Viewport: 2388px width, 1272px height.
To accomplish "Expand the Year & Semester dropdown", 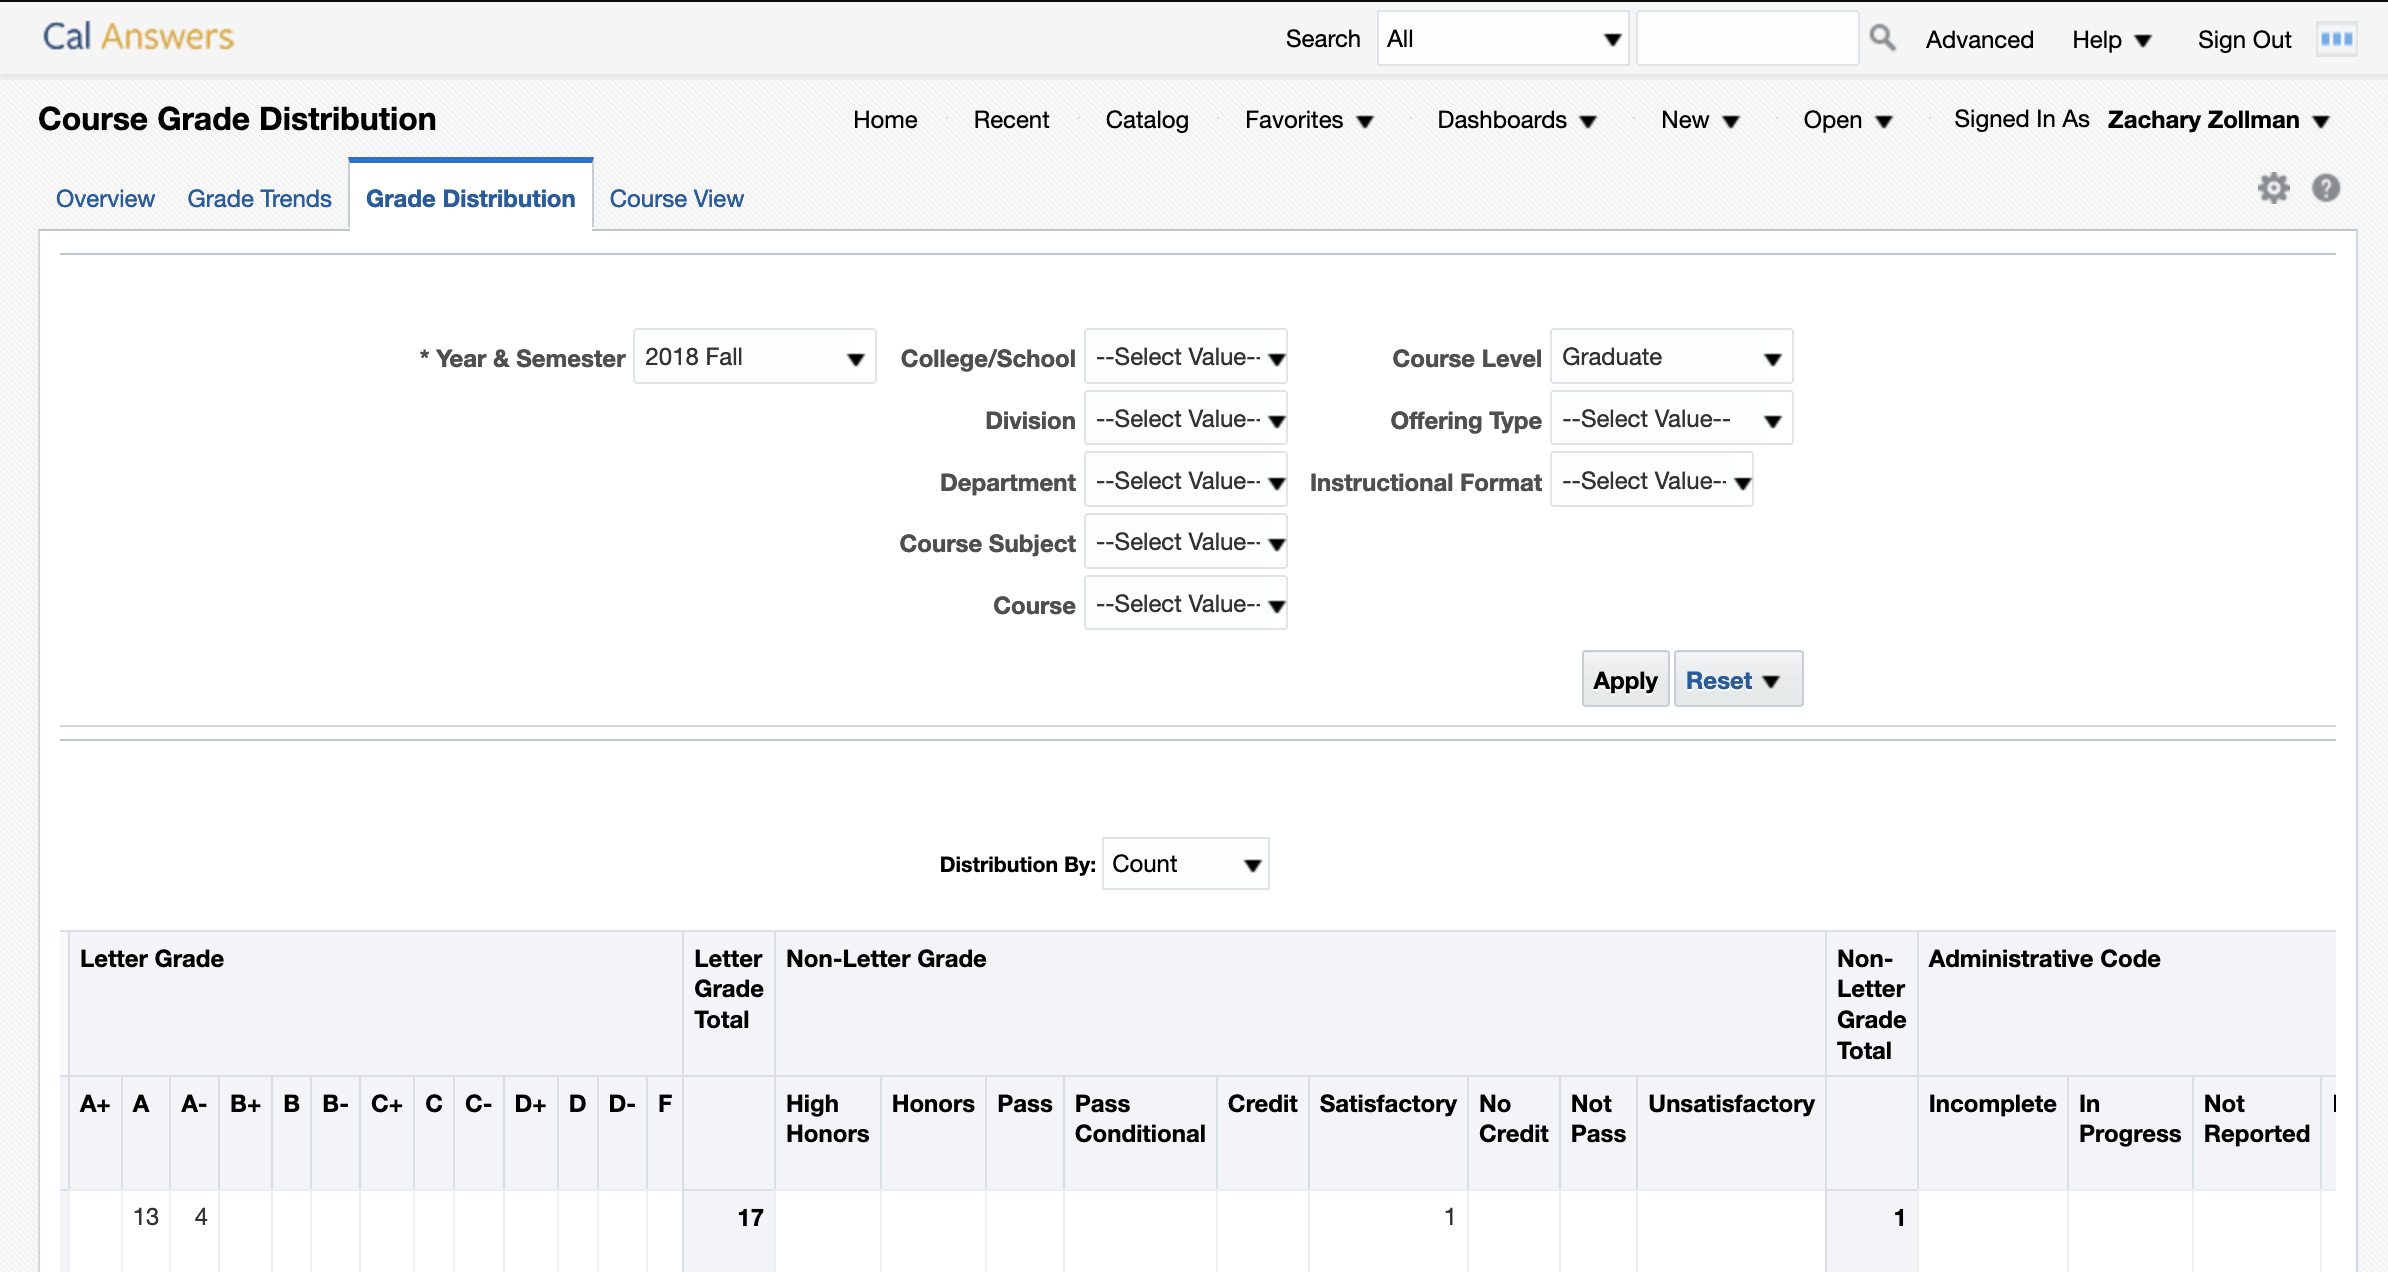I will point(853,357).
